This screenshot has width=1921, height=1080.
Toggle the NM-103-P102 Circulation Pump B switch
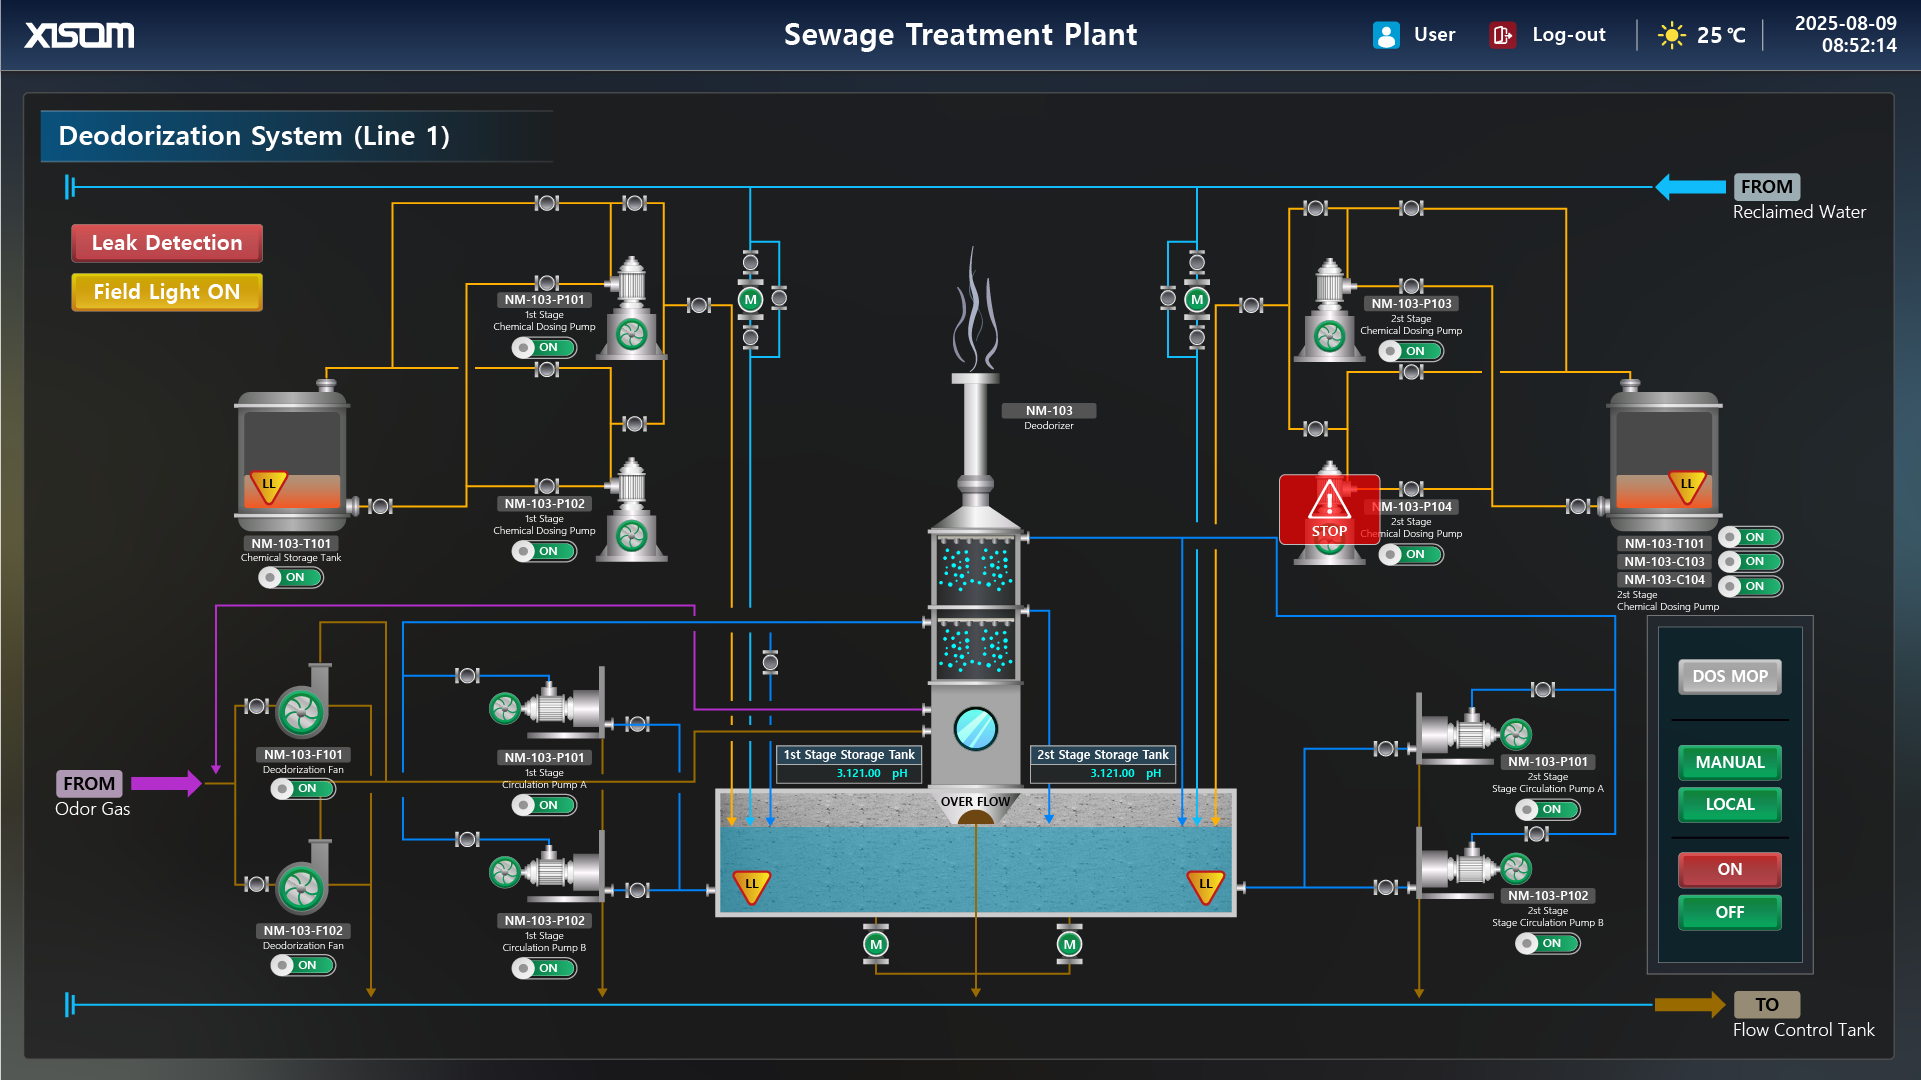coord(544,968)
